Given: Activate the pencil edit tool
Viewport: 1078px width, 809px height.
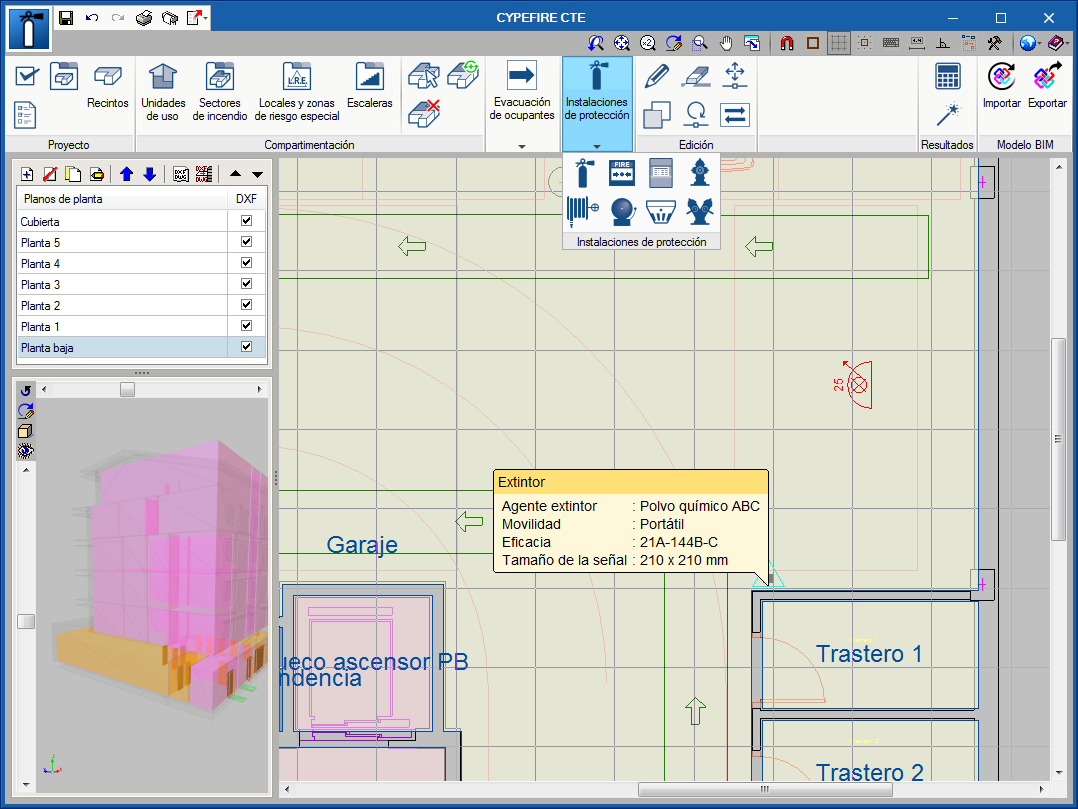Looking at the screenshot, I should pyautogui.click(x=657, y=76).
